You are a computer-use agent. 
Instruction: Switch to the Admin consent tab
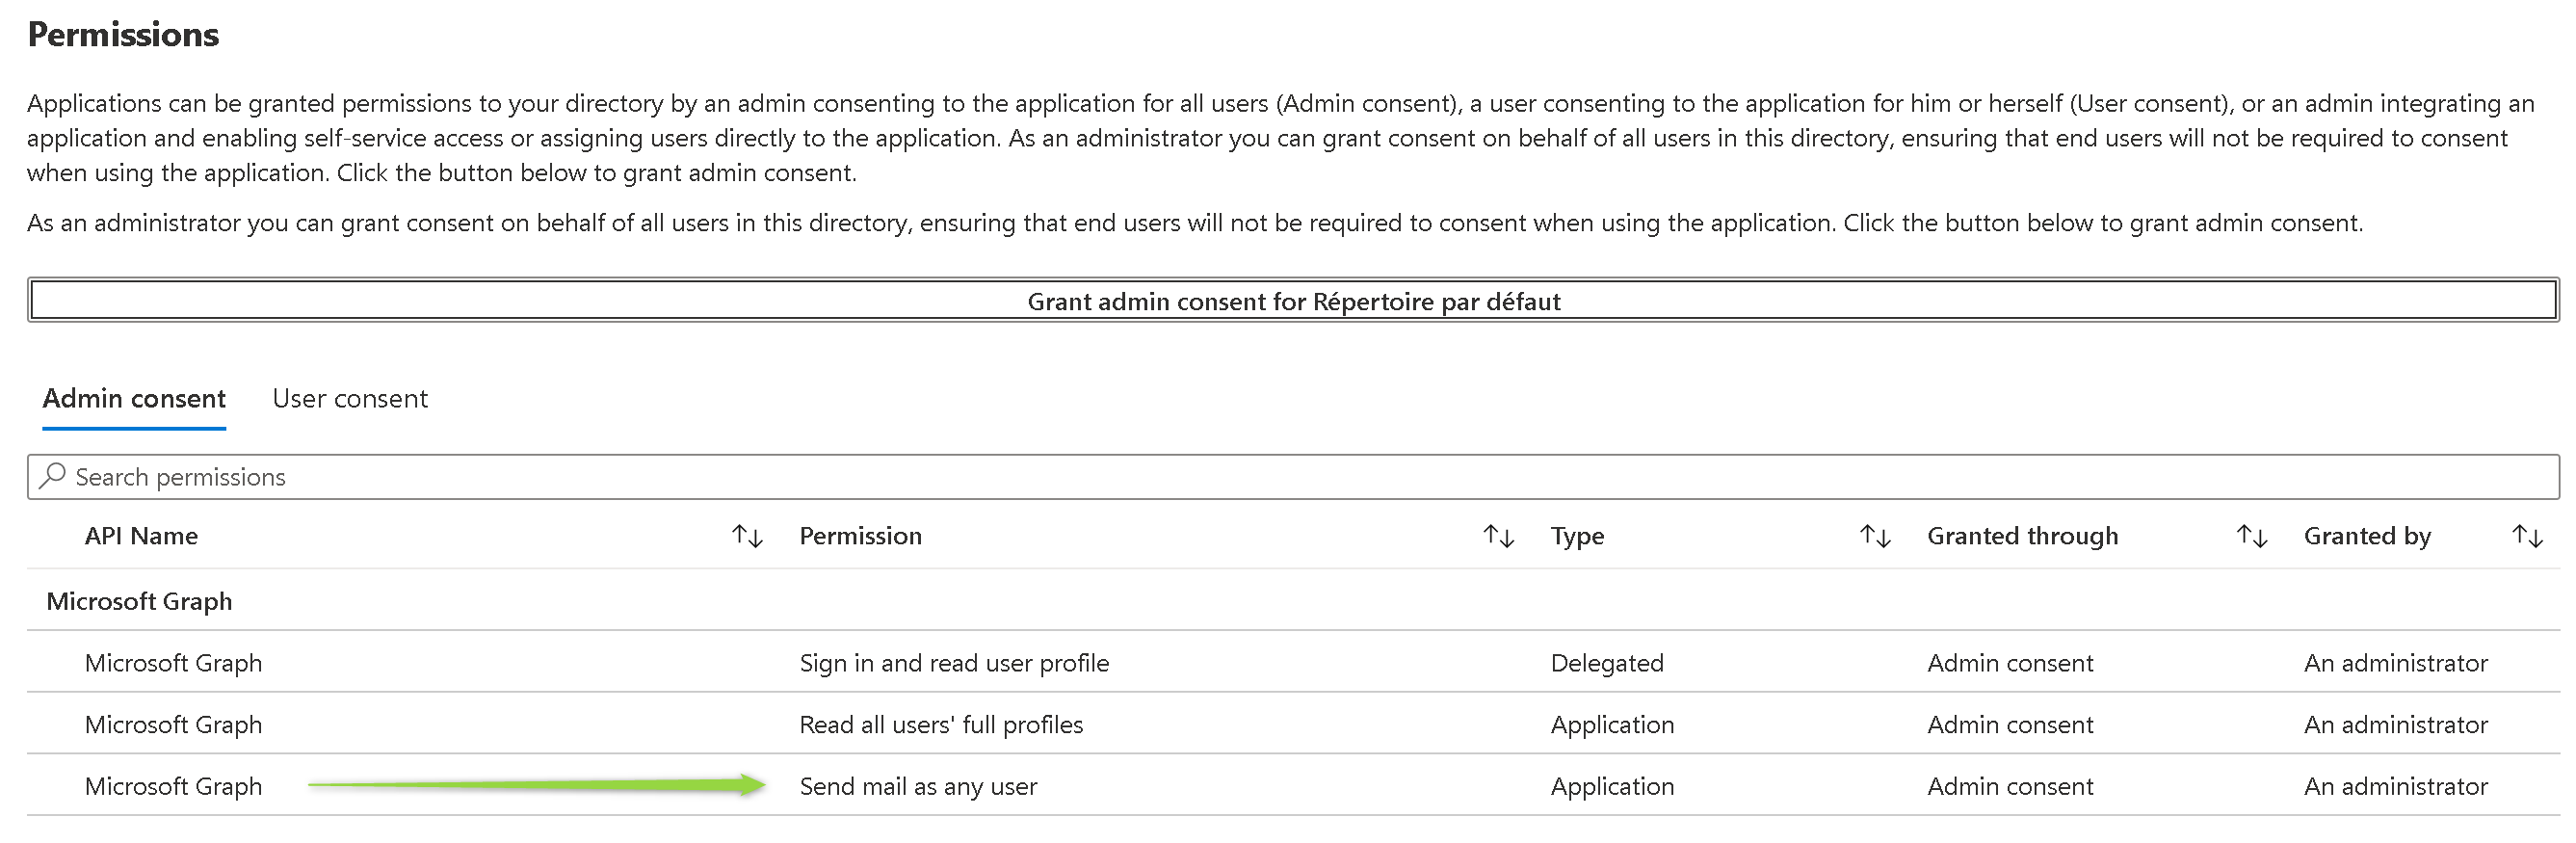click(134, 399)
